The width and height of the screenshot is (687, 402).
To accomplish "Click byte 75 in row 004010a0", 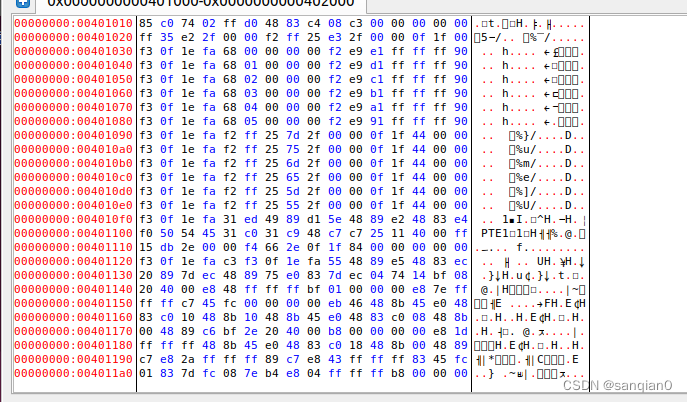I will [x=293, y=149].
